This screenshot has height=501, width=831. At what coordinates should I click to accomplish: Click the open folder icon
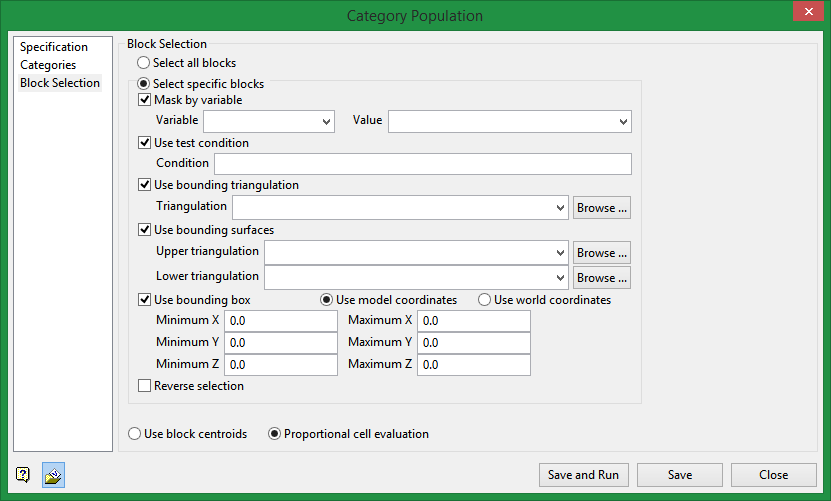(53, 476)
